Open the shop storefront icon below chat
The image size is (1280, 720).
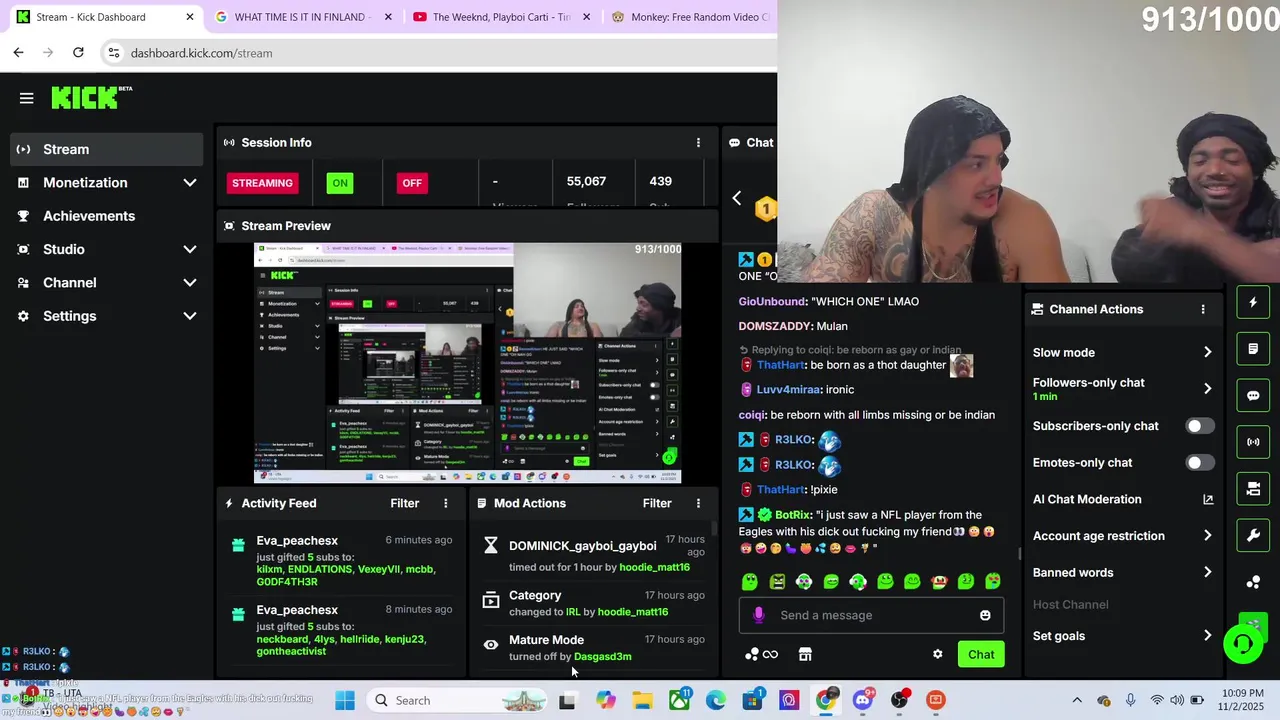pos(805,654)
